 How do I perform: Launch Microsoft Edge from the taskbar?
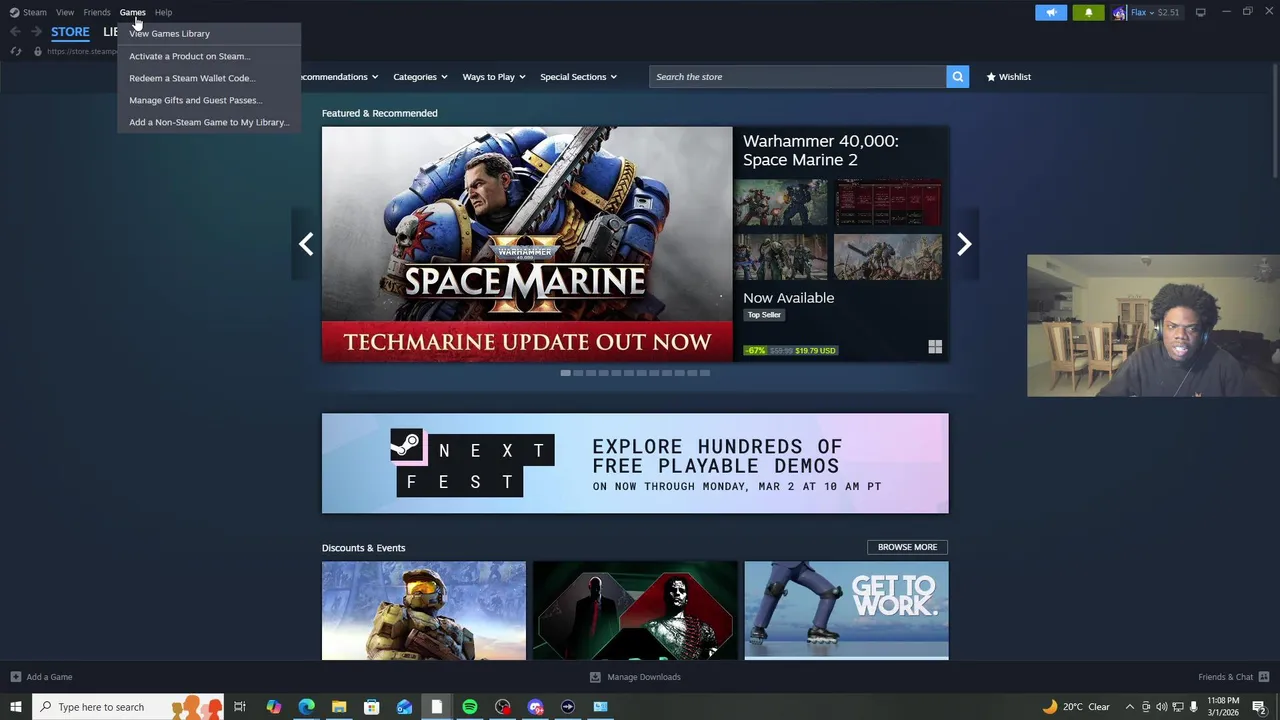[306, 707]
